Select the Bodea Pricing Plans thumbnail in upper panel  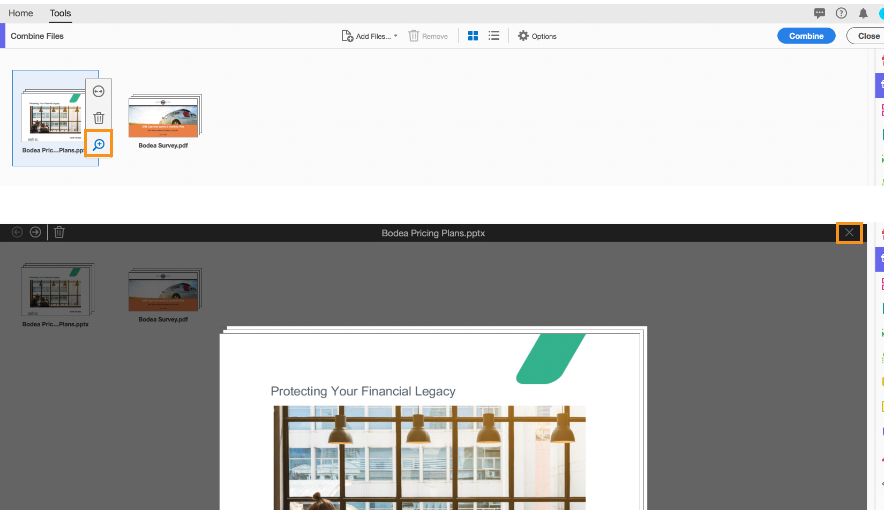(55, 117)
